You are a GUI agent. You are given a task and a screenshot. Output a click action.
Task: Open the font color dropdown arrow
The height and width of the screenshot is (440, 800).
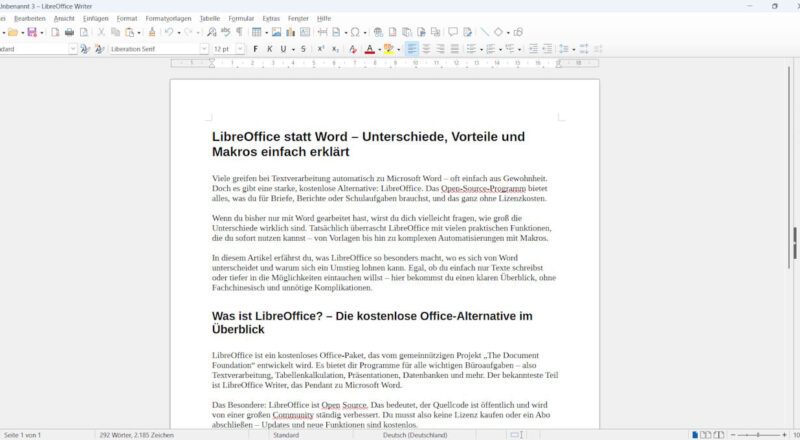click(x=379, y=50)
